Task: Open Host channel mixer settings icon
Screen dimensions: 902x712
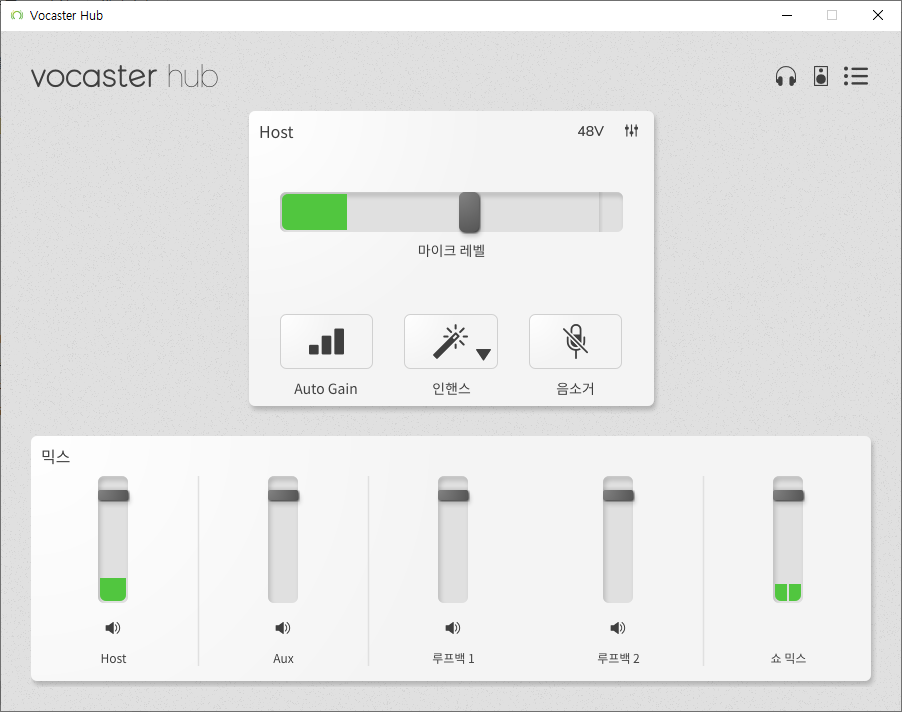Action: 631,131
